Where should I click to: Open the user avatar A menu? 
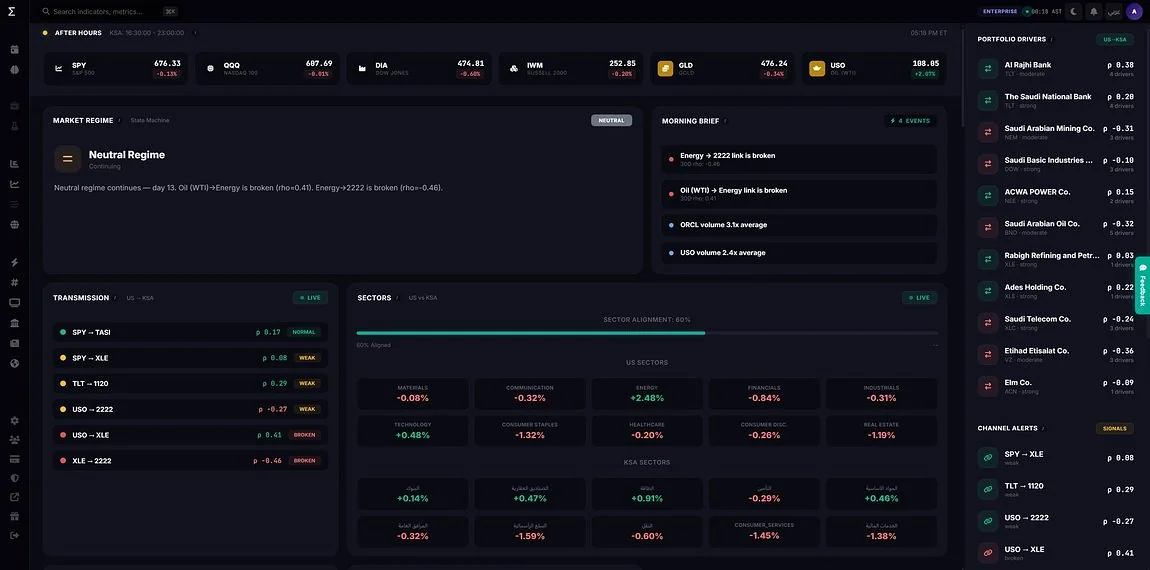point(1134,12)
